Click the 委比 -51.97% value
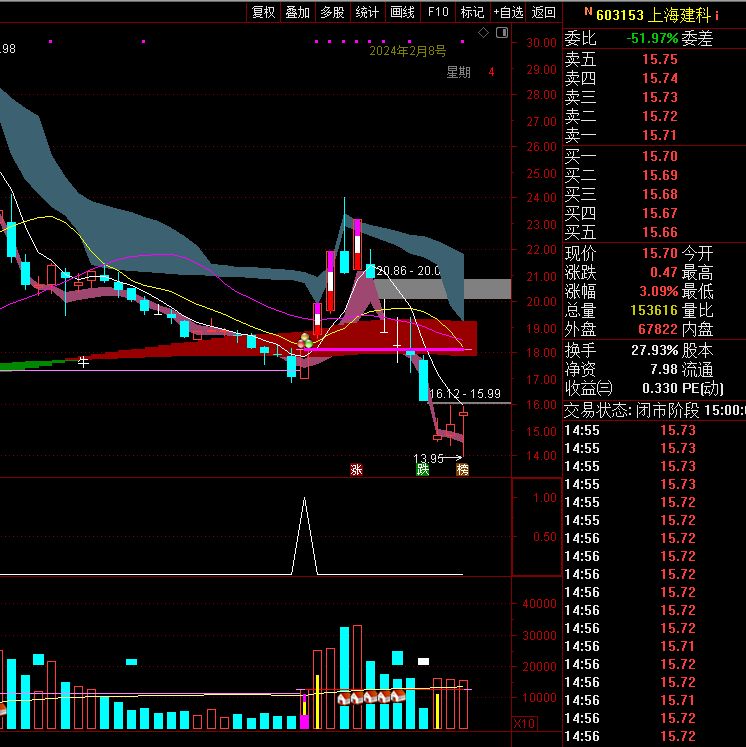Image resolution: width=746 pixels, height=747 pixels. [653, 38]
